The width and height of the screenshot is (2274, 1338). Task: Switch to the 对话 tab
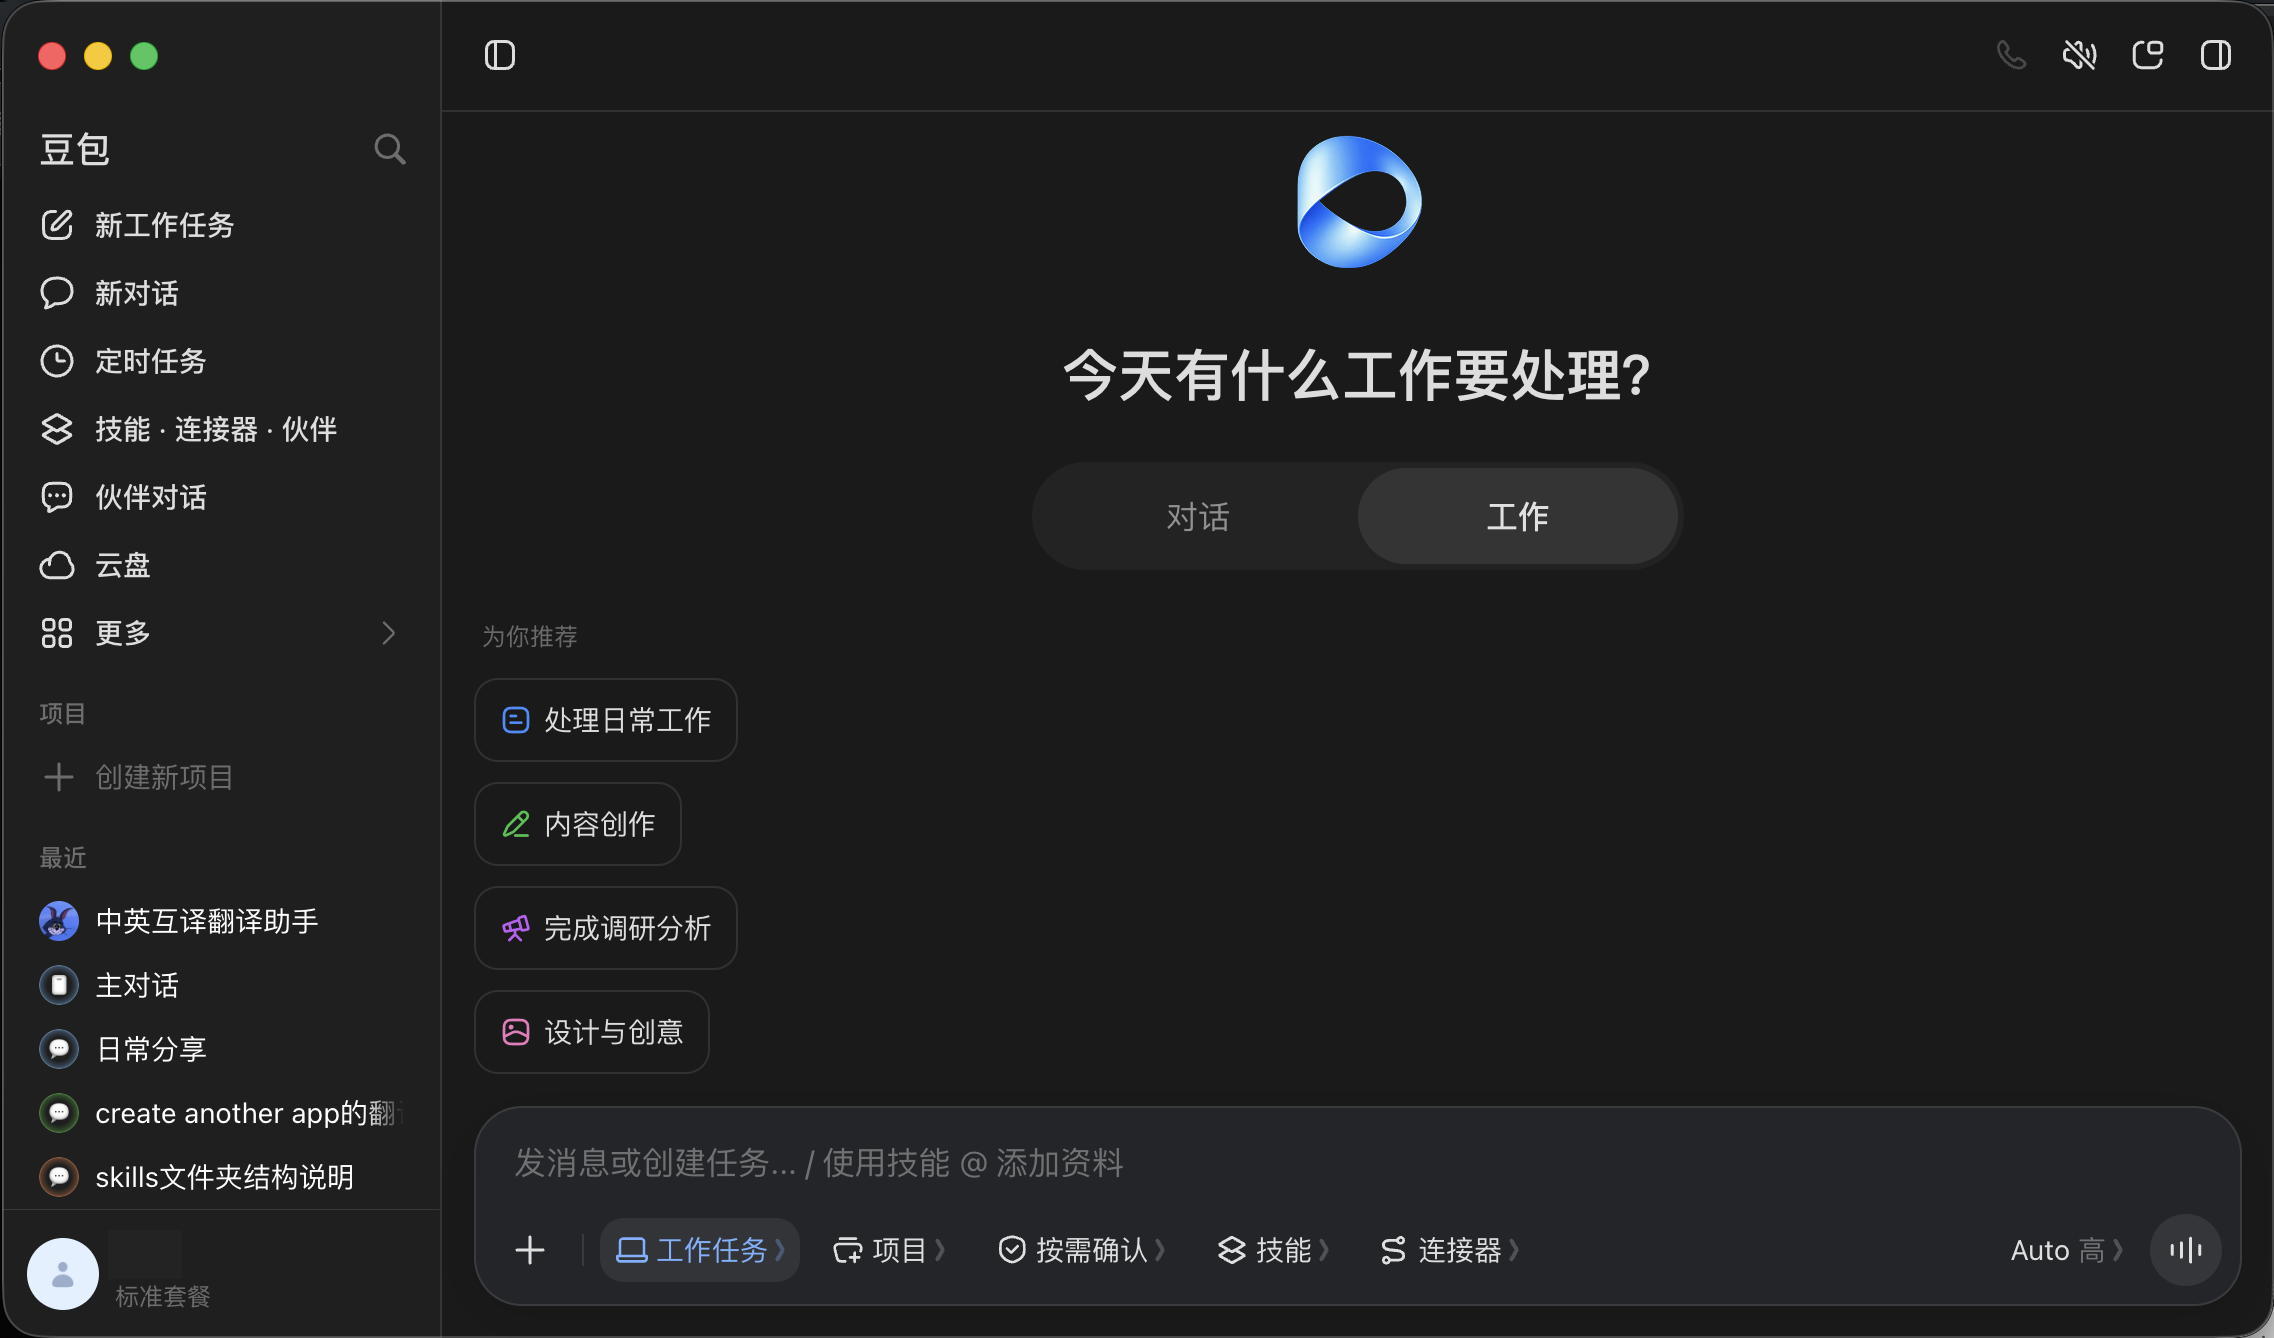point(1197,516)
